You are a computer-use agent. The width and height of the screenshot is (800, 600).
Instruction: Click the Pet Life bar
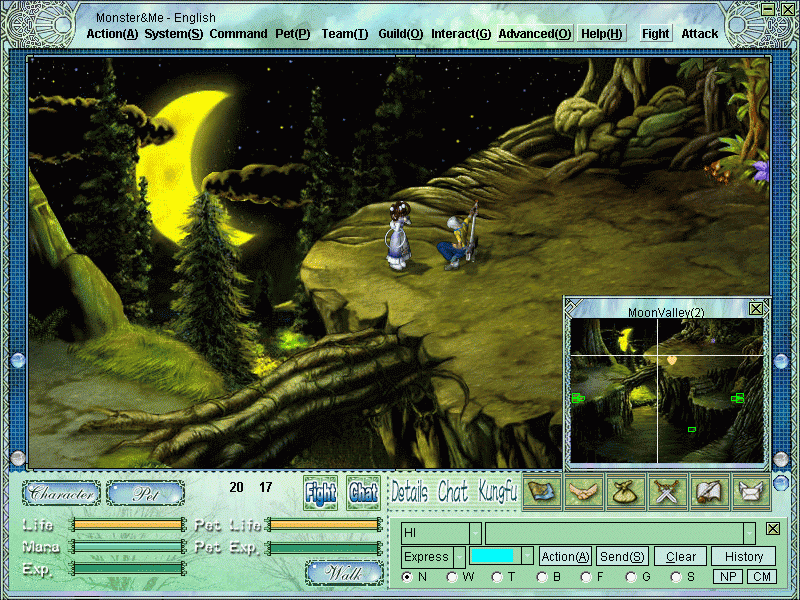[x=324, y=524]
